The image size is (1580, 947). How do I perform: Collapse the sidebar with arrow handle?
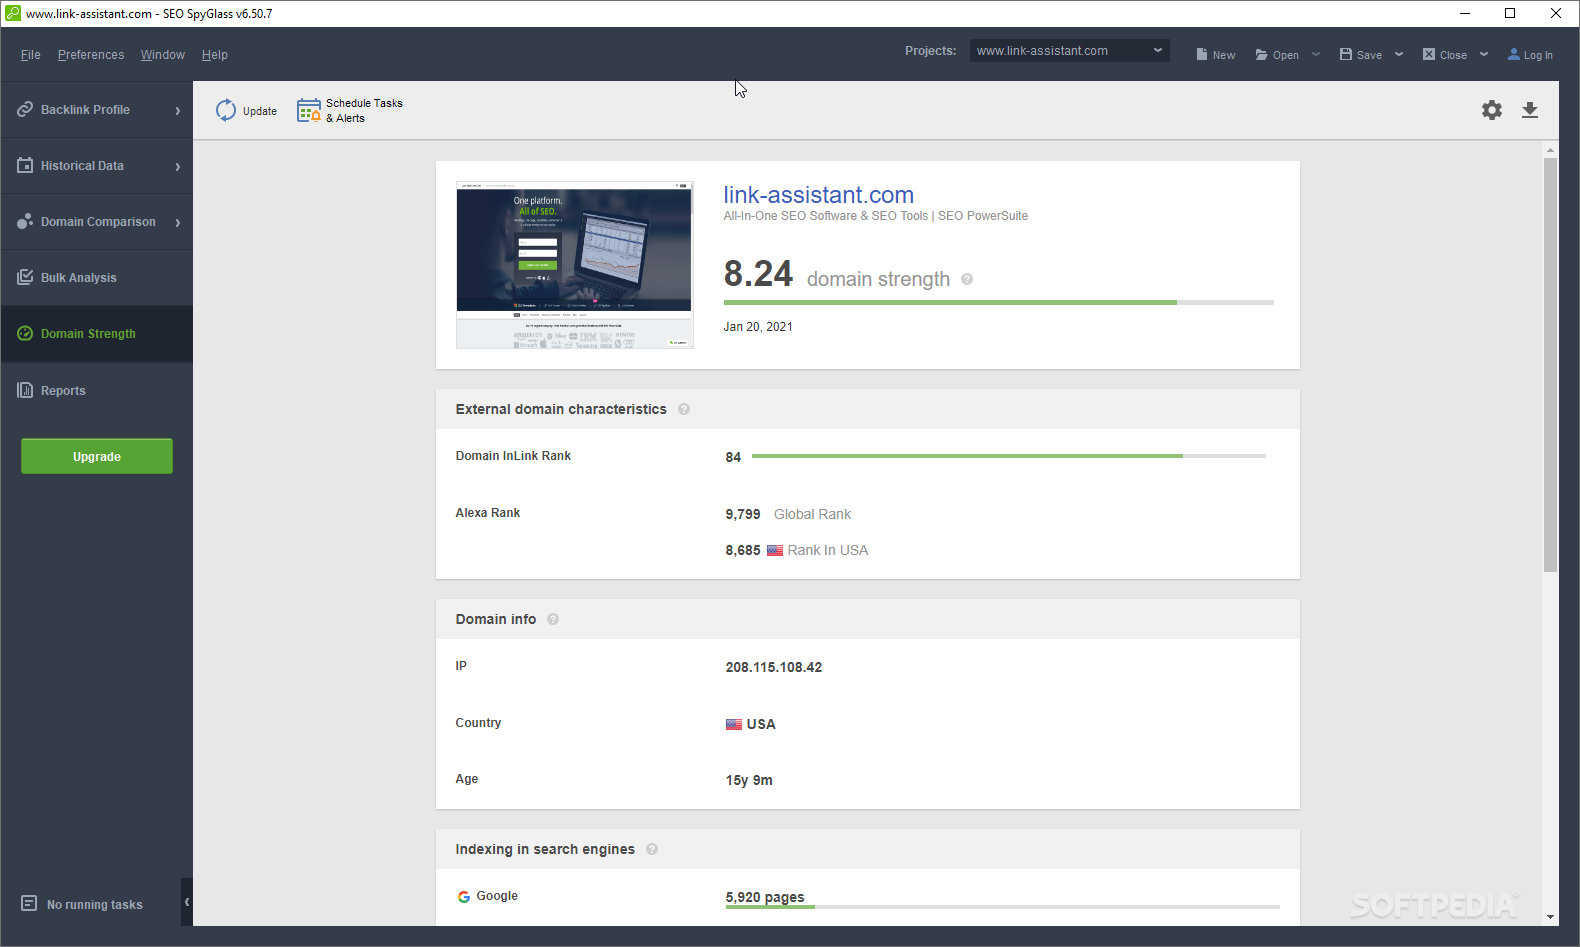pos(187,902)
